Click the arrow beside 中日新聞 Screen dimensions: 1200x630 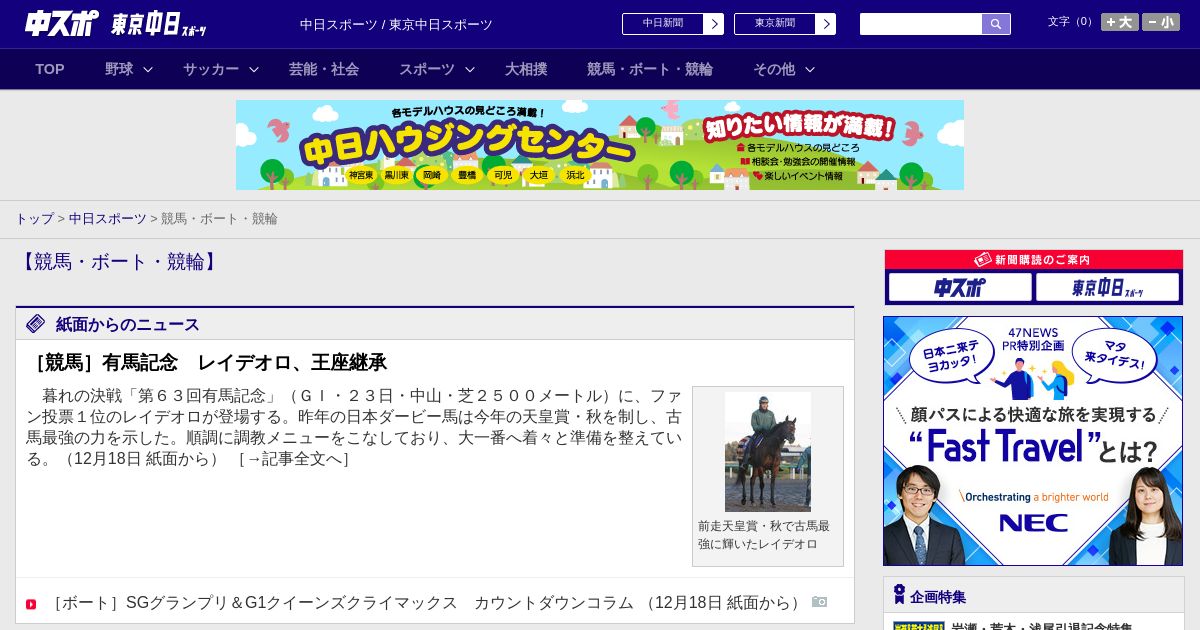pyautogui.click(x=714, y=24)
